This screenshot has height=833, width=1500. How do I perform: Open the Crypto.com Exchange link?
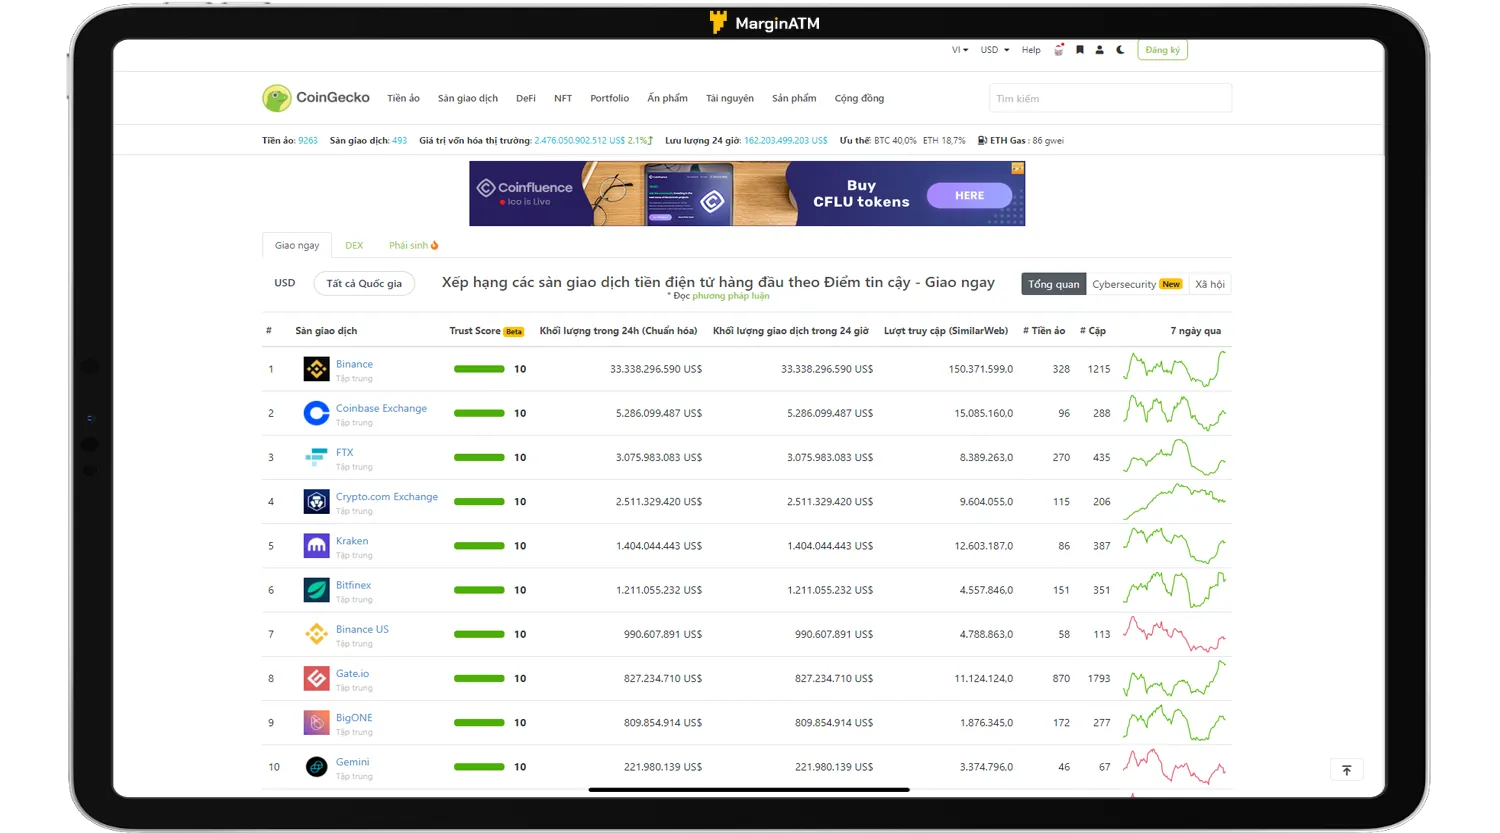(x=387, y=496)
